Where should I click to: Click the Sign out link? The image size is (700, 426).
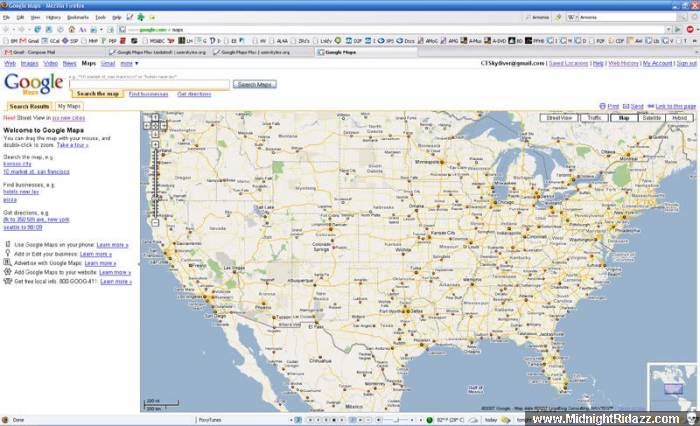[x=687, y=63]
